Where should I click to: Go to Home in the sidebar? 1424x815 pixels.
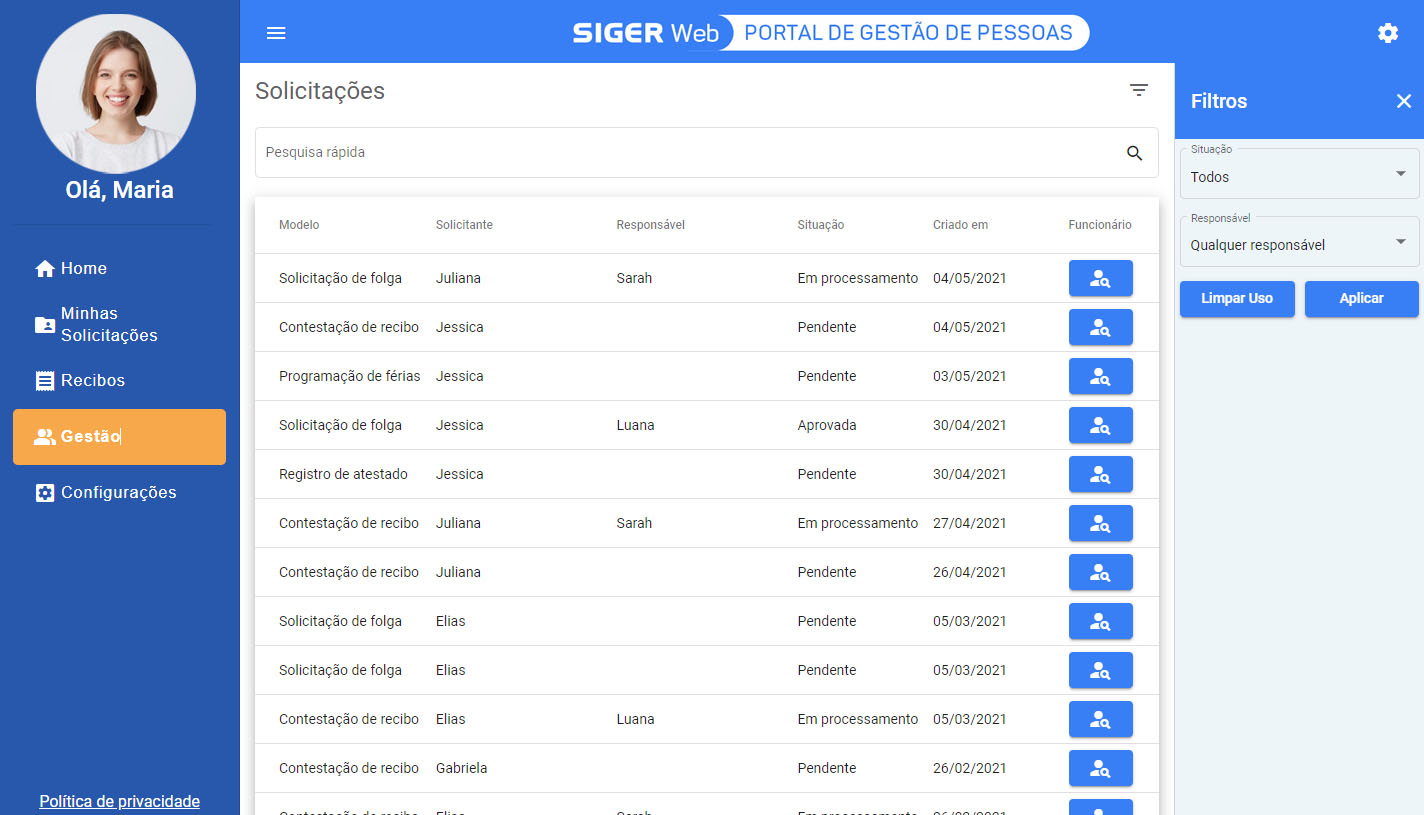point(119,268)
